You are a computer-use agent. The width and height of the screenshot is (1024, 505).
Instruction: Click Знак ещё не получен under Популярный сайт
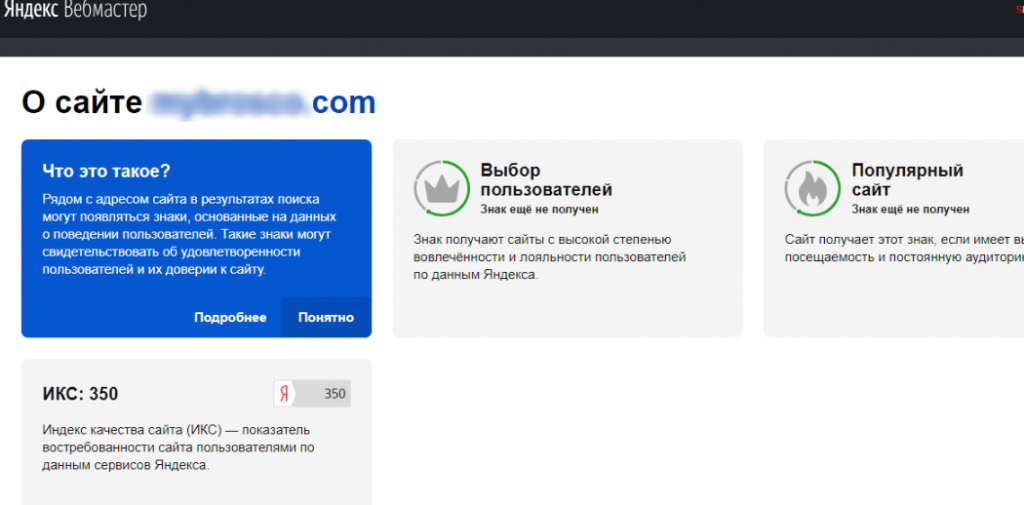pos(910,209)
